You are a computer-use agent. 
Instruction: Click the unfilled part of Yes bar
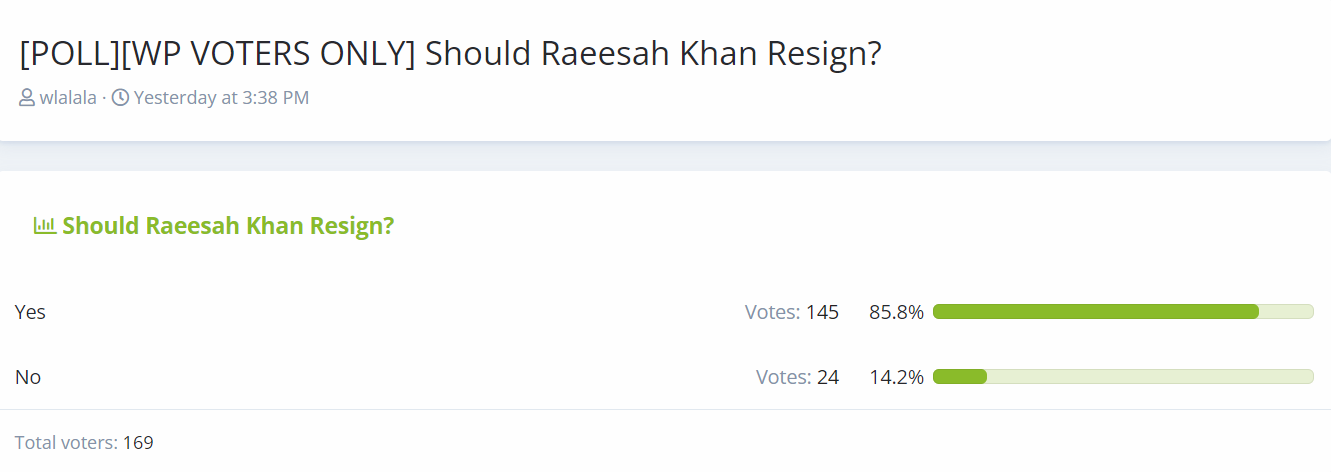click(1286, 312)
